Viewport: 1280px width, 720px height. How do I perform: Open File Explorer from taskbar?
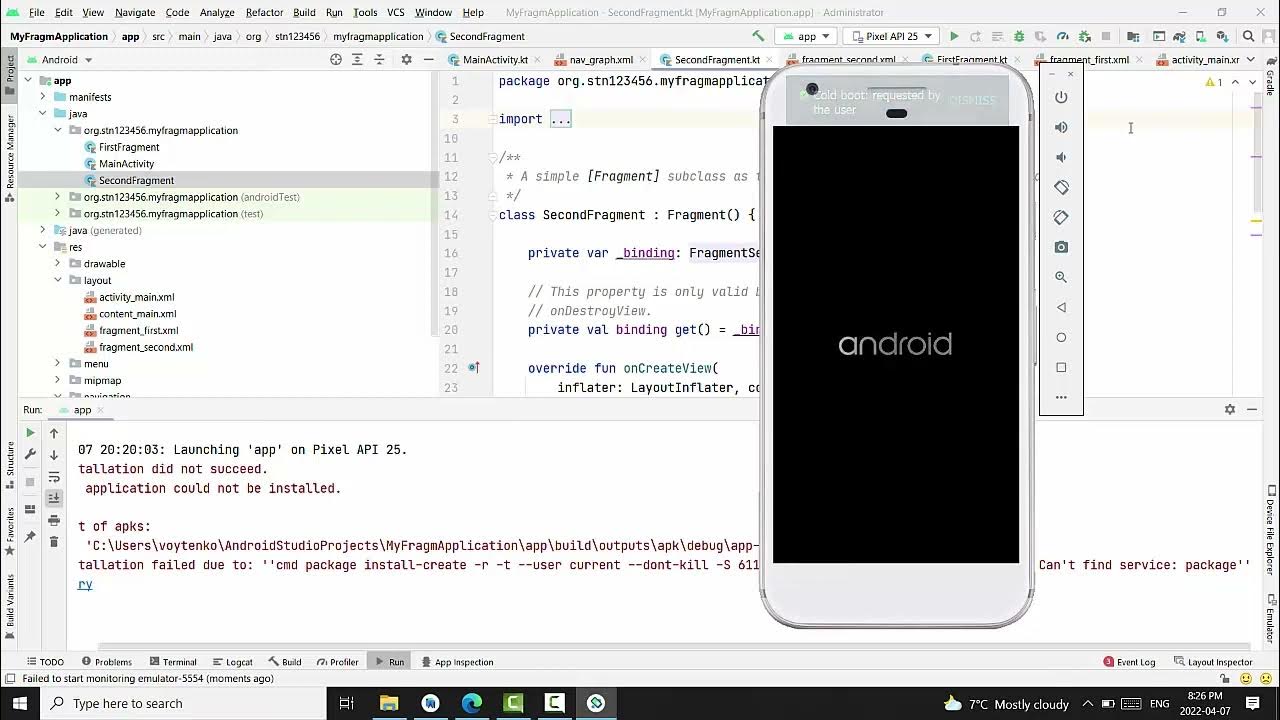tap(389, 703)
